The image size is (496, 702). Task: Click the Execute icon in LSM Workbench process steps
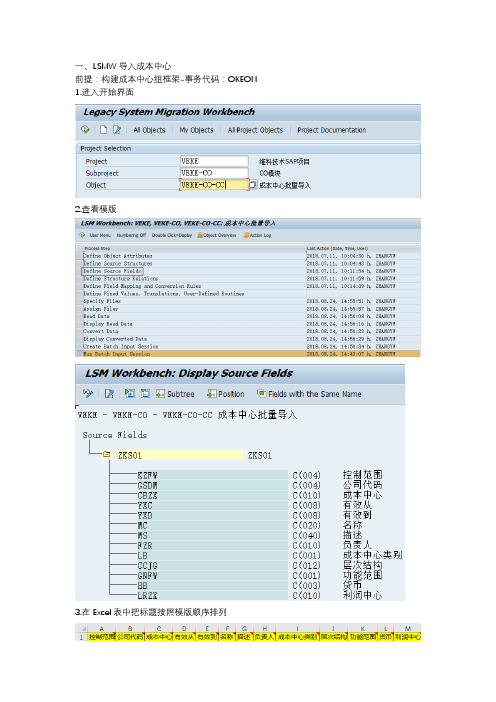tap(82, 235)
